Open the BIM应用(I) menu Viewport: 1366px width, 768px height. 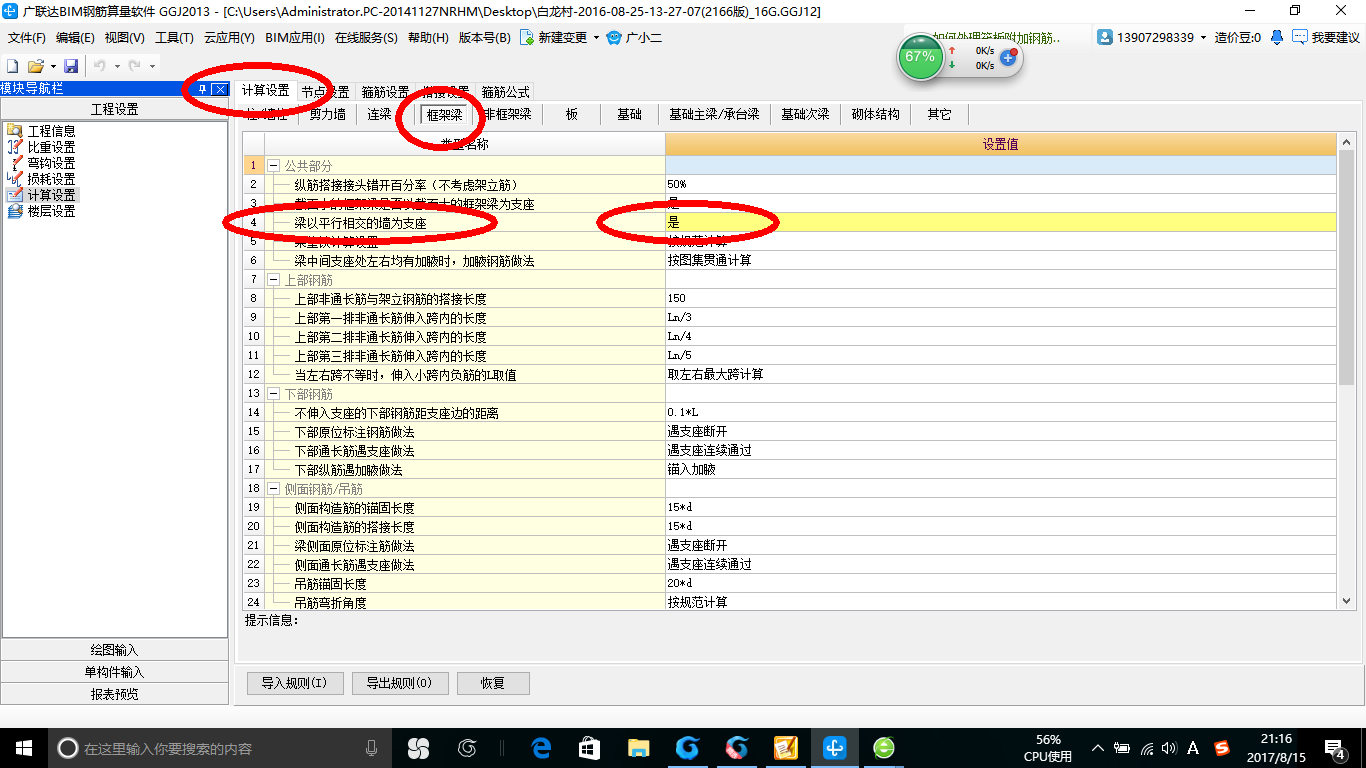click(295, 38)
